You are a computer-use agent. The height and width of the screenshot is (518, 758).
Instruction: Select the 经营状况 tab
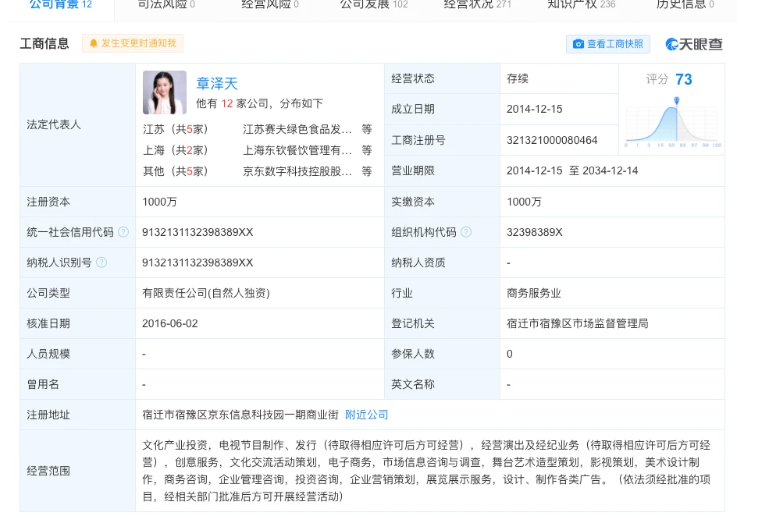coord(477,5)
